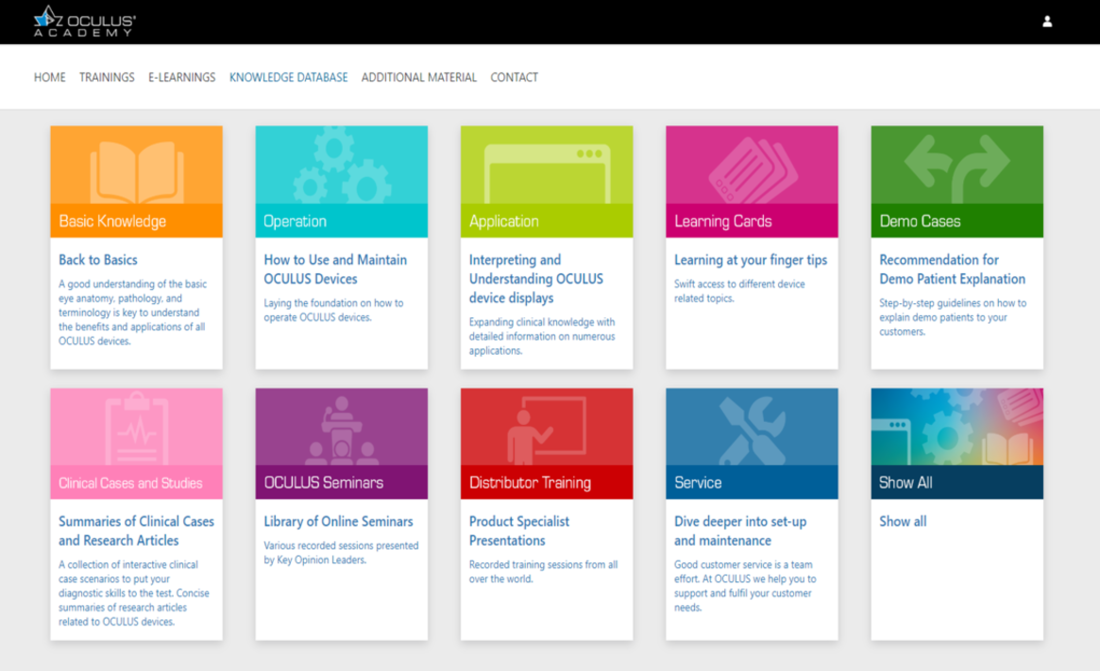Click the user account icon

(x=1047, y=21)
